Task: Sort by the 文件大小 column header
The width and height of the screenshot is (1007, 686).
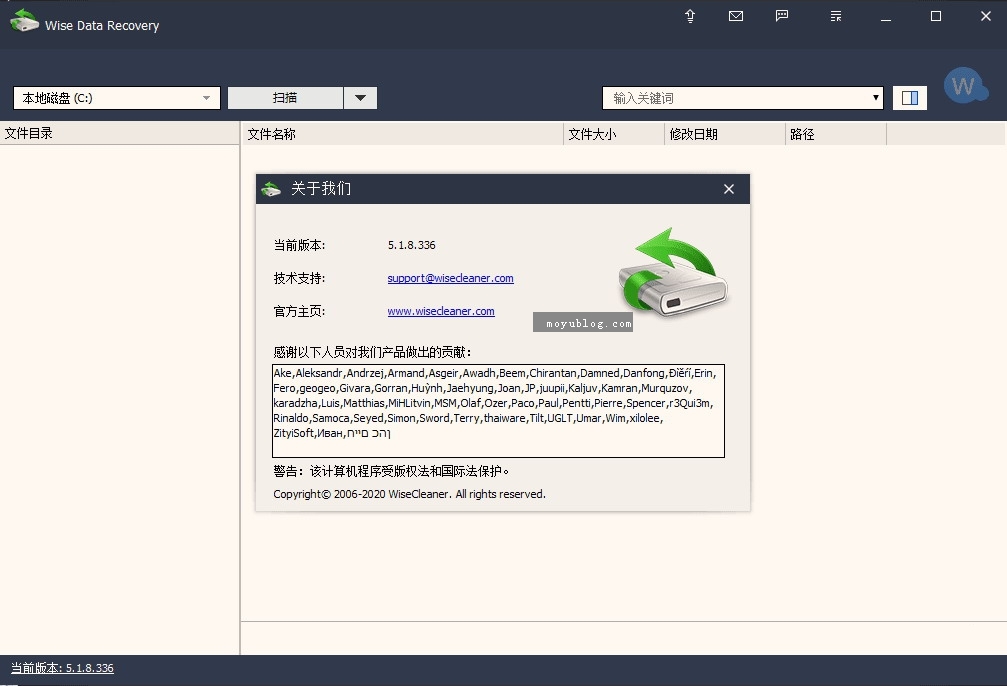Action: [614, 134]
